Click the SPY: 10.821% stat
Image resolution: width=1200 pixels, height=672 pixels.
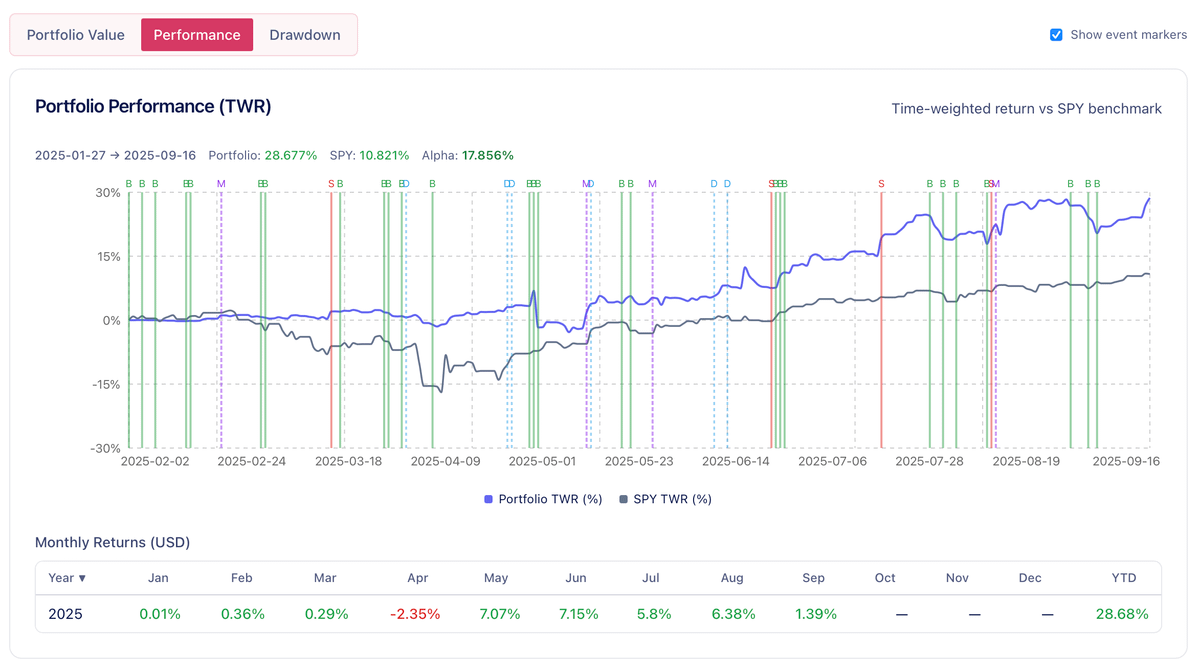tap(370, 155)
